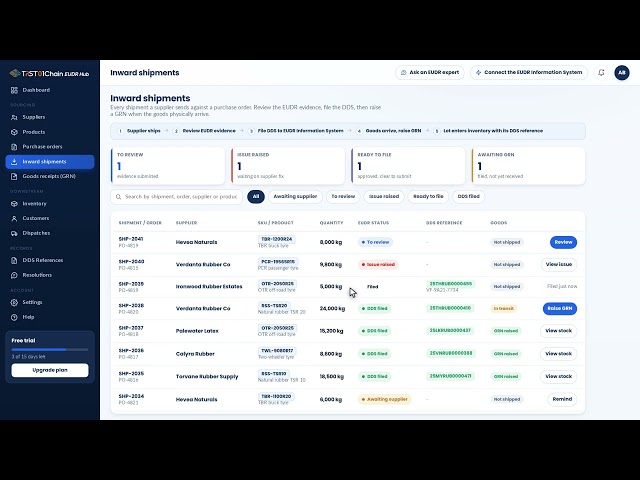Filter by Issue raised chip

384,197
